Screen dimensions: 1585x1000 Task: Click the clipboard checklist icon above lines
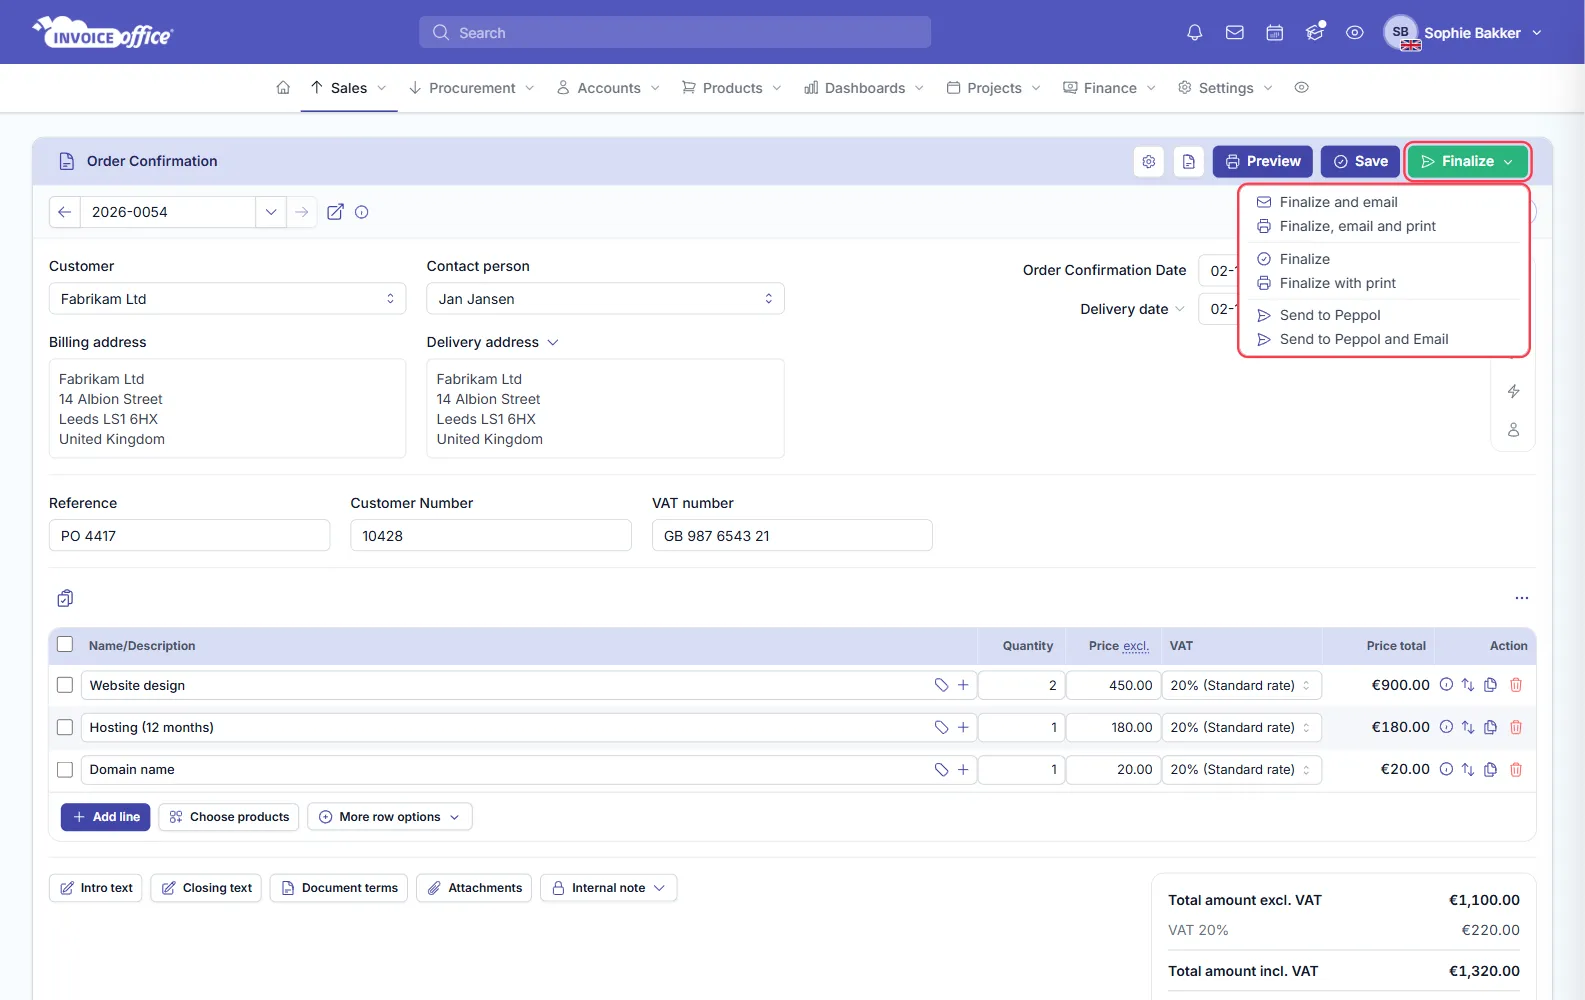pyautogui.click(x=65, y=598)
